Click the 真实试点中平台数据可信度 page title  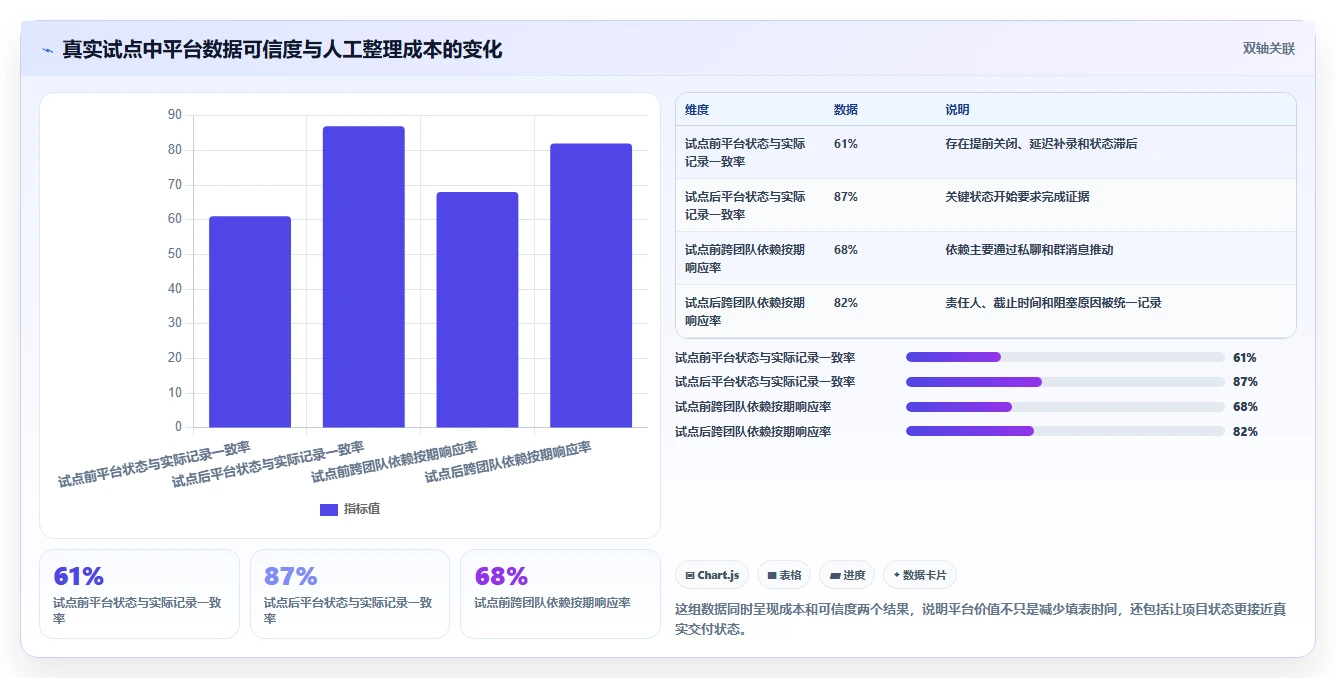tap(282, 49)
